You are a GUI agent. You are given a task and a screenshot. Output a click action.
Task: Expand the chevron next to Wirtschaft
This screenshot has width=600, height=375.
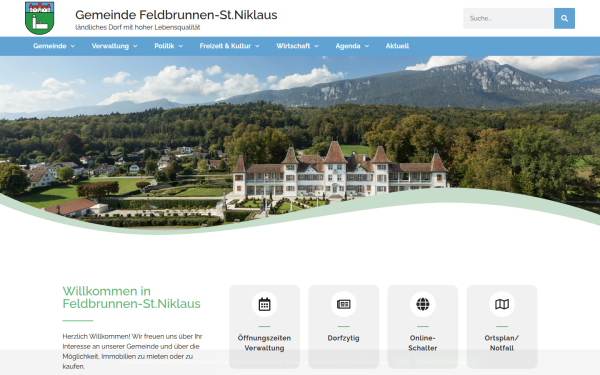point(316,46)
